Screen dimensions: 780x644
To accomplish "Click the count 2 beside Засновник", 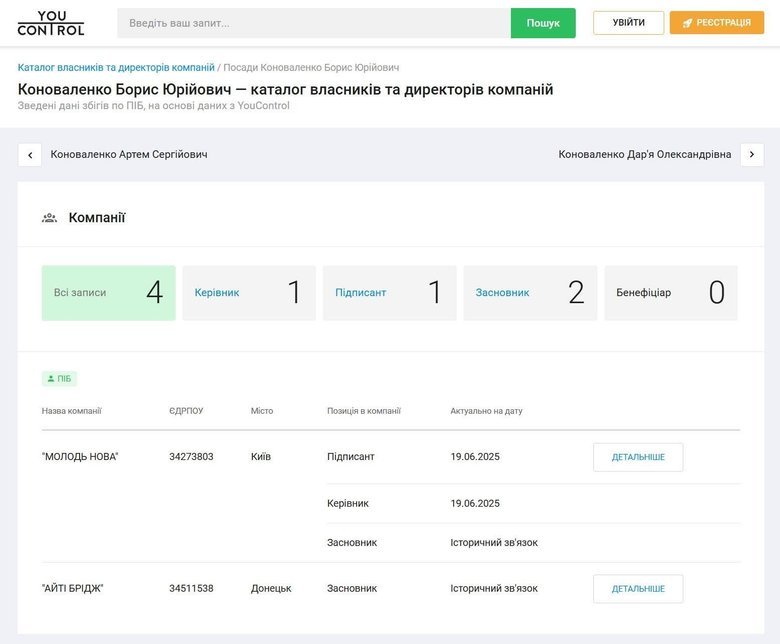I will tap(576, 292).
